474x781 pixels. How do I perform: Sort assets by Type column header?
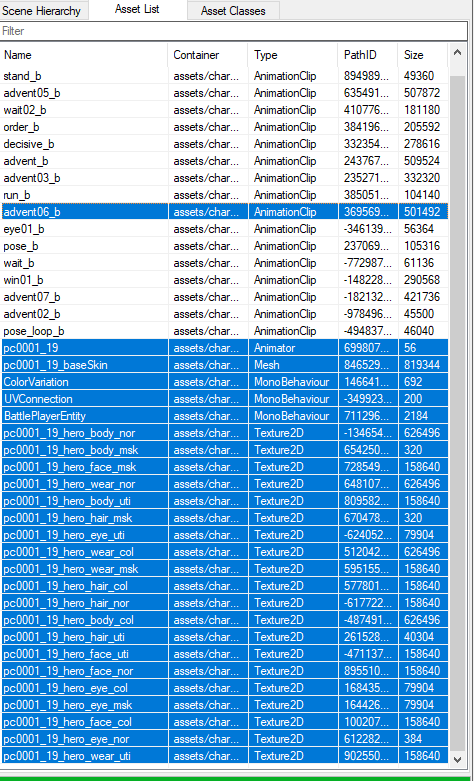[294, 55]
